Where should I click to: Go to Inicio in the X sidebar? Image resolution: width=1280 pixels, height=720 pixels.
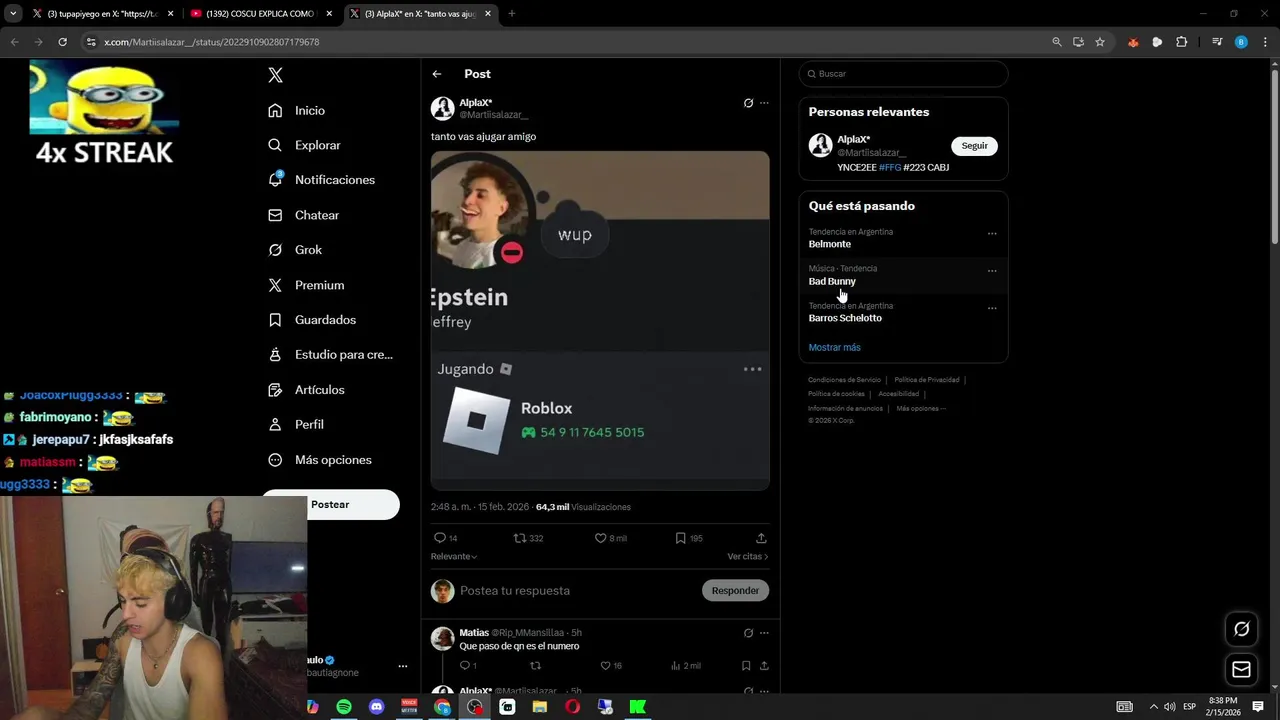[x=297, y=110]
